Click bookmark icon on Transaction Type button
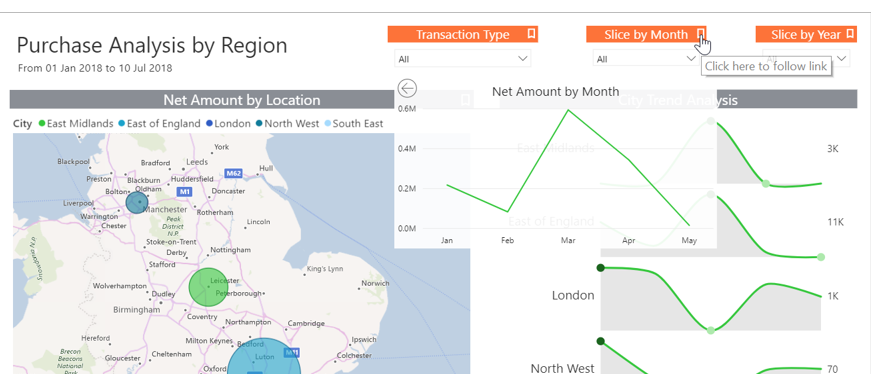Viewport: 891px width, 374px height. pos(531,34)
